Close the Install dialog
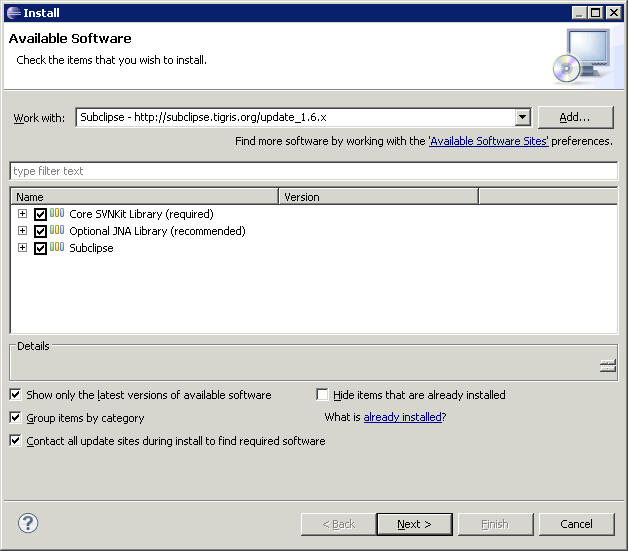Image resolution: width=628 pixels, height=551 pixels. pyautogui.click(x=613, y=13)
